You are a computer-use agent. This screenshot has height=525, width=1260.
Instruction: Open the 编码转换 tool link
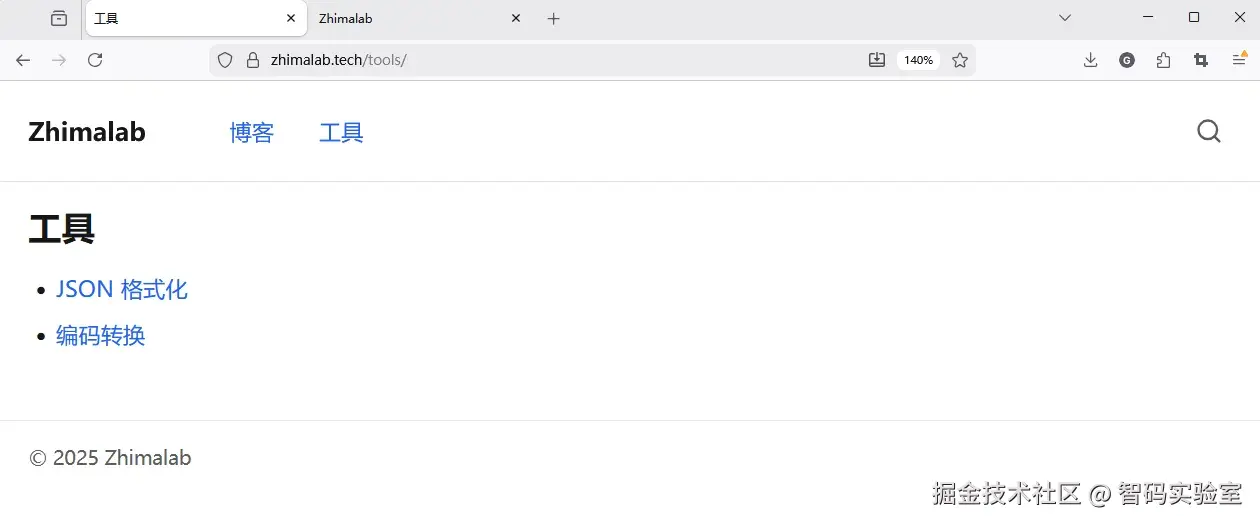pos(101,336)
